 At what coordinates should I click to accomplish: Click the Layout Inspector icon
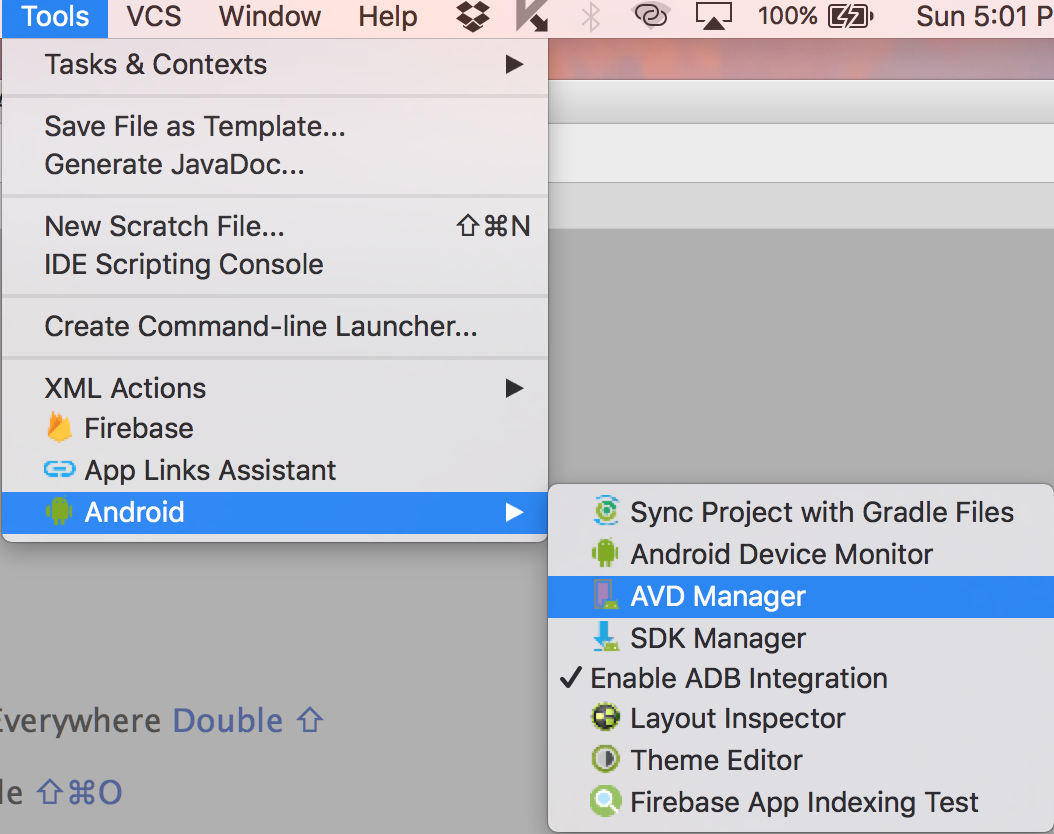tap(606, 717)
